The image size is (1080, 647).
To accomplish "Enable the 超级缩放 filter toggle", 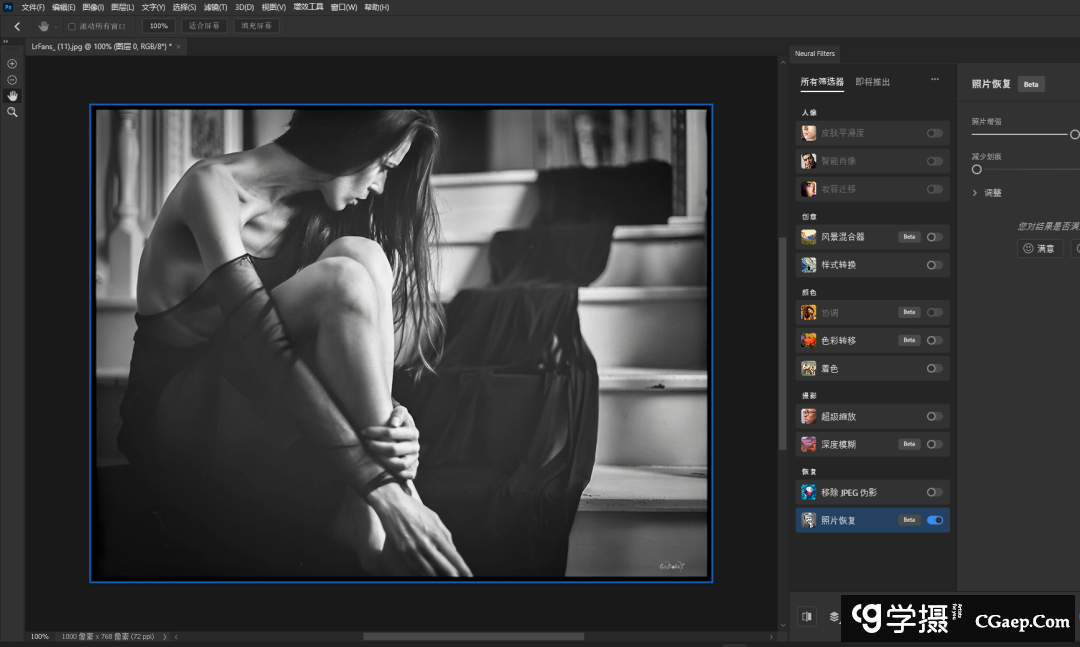I will 934,416.
